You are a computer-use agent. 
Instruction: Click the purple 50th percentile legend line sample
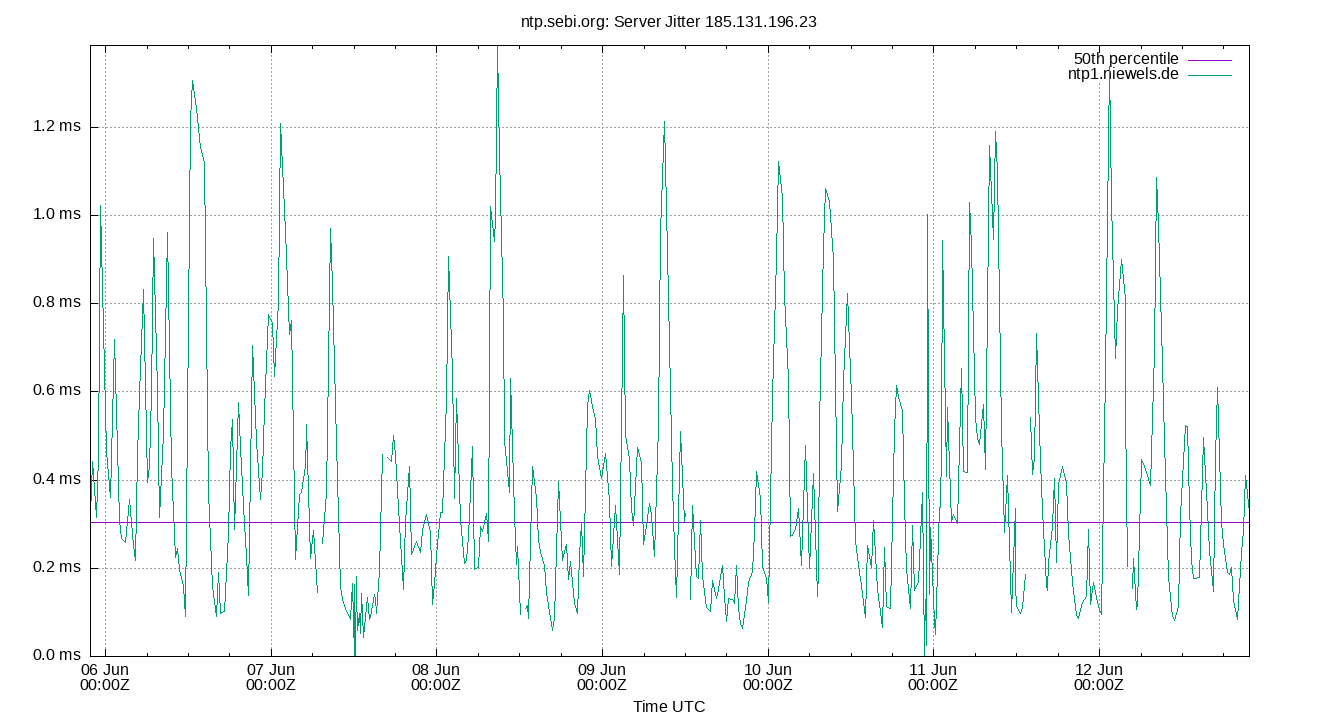pos(1210,60)
